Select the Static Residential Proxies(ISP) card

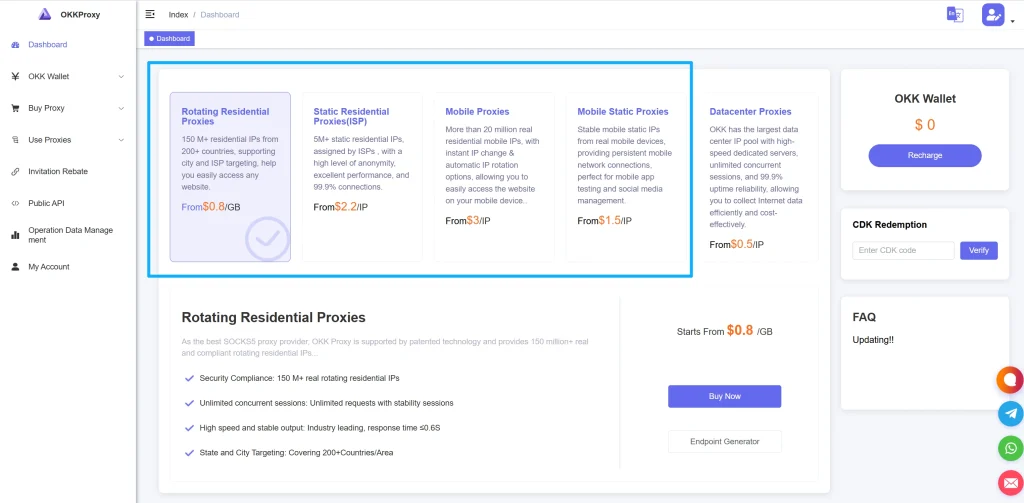[362, 177]
